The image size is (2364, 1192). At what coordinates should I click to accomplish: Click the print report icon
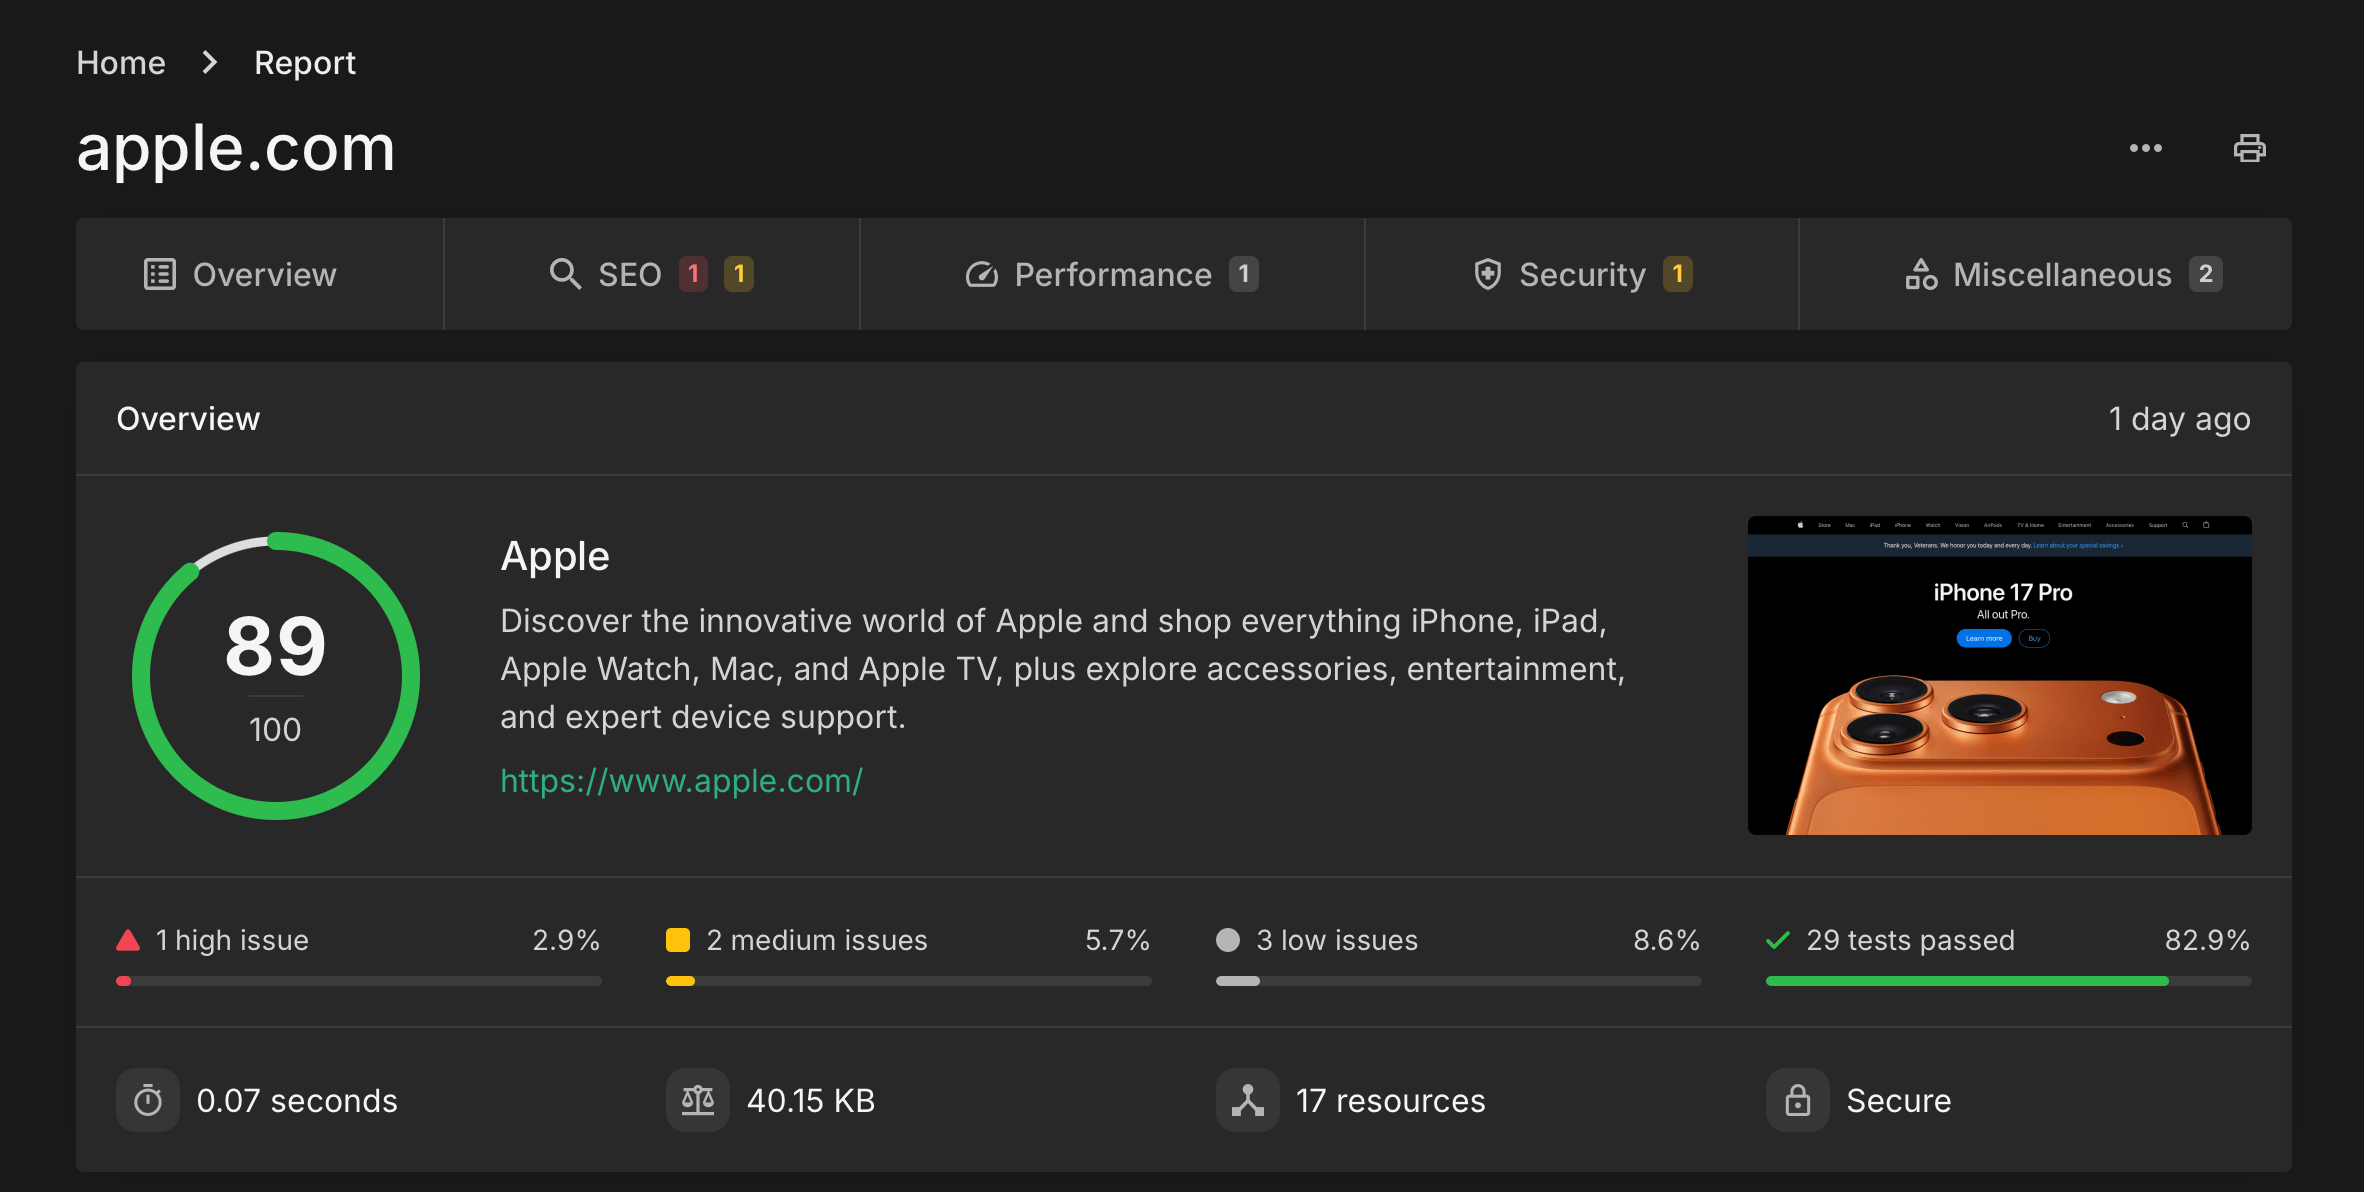[x=2249, y=148]
